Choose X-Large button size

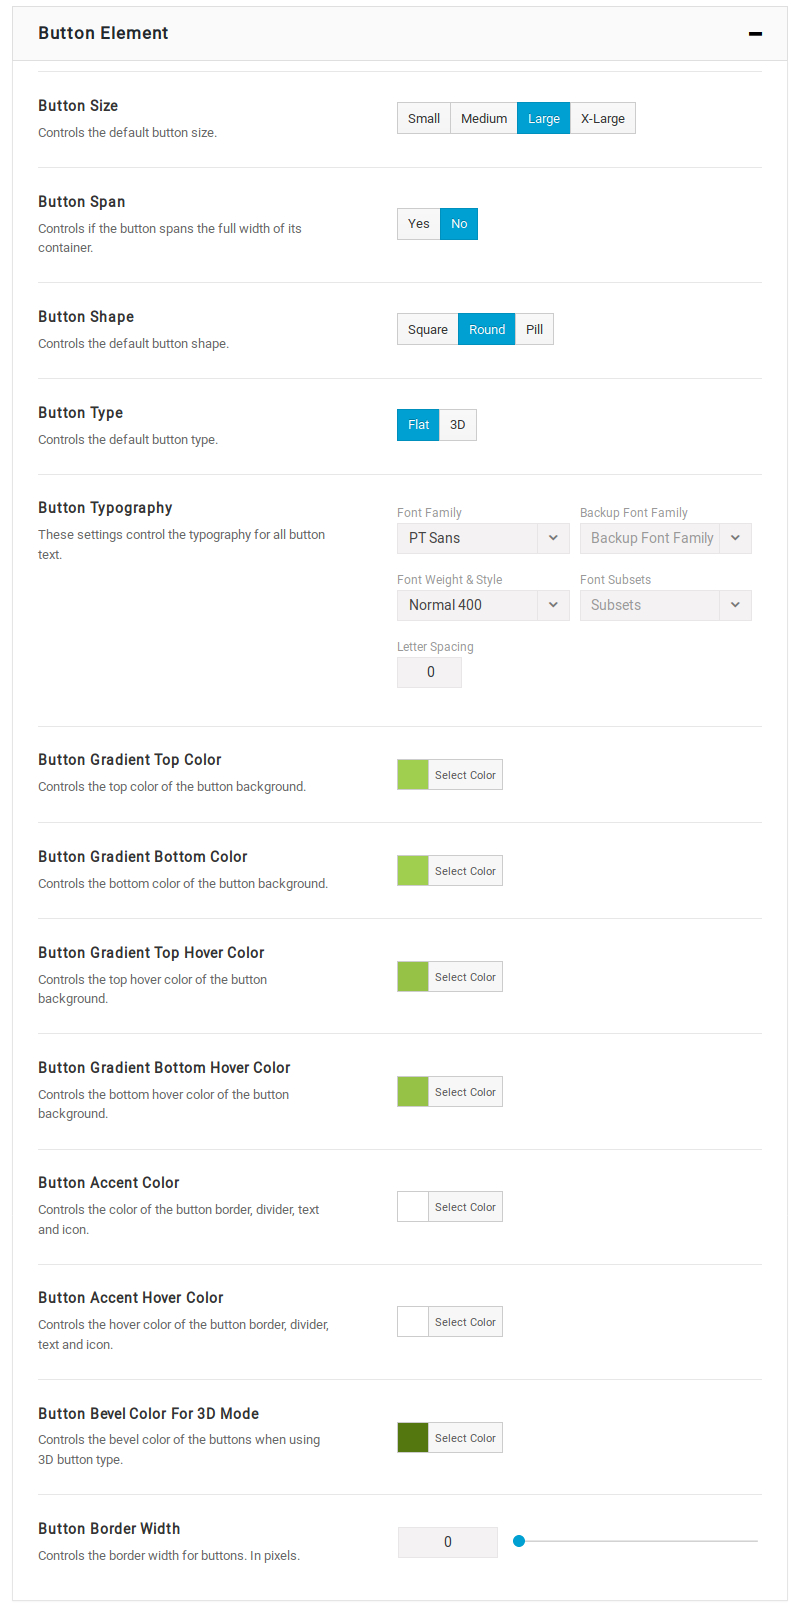(602, 118)
